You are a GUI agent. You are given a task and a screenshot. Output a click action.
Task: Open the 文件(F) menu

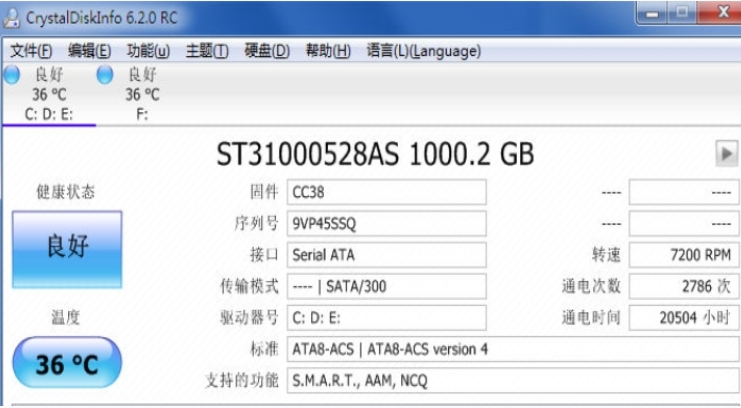click(x=31, y=51)
